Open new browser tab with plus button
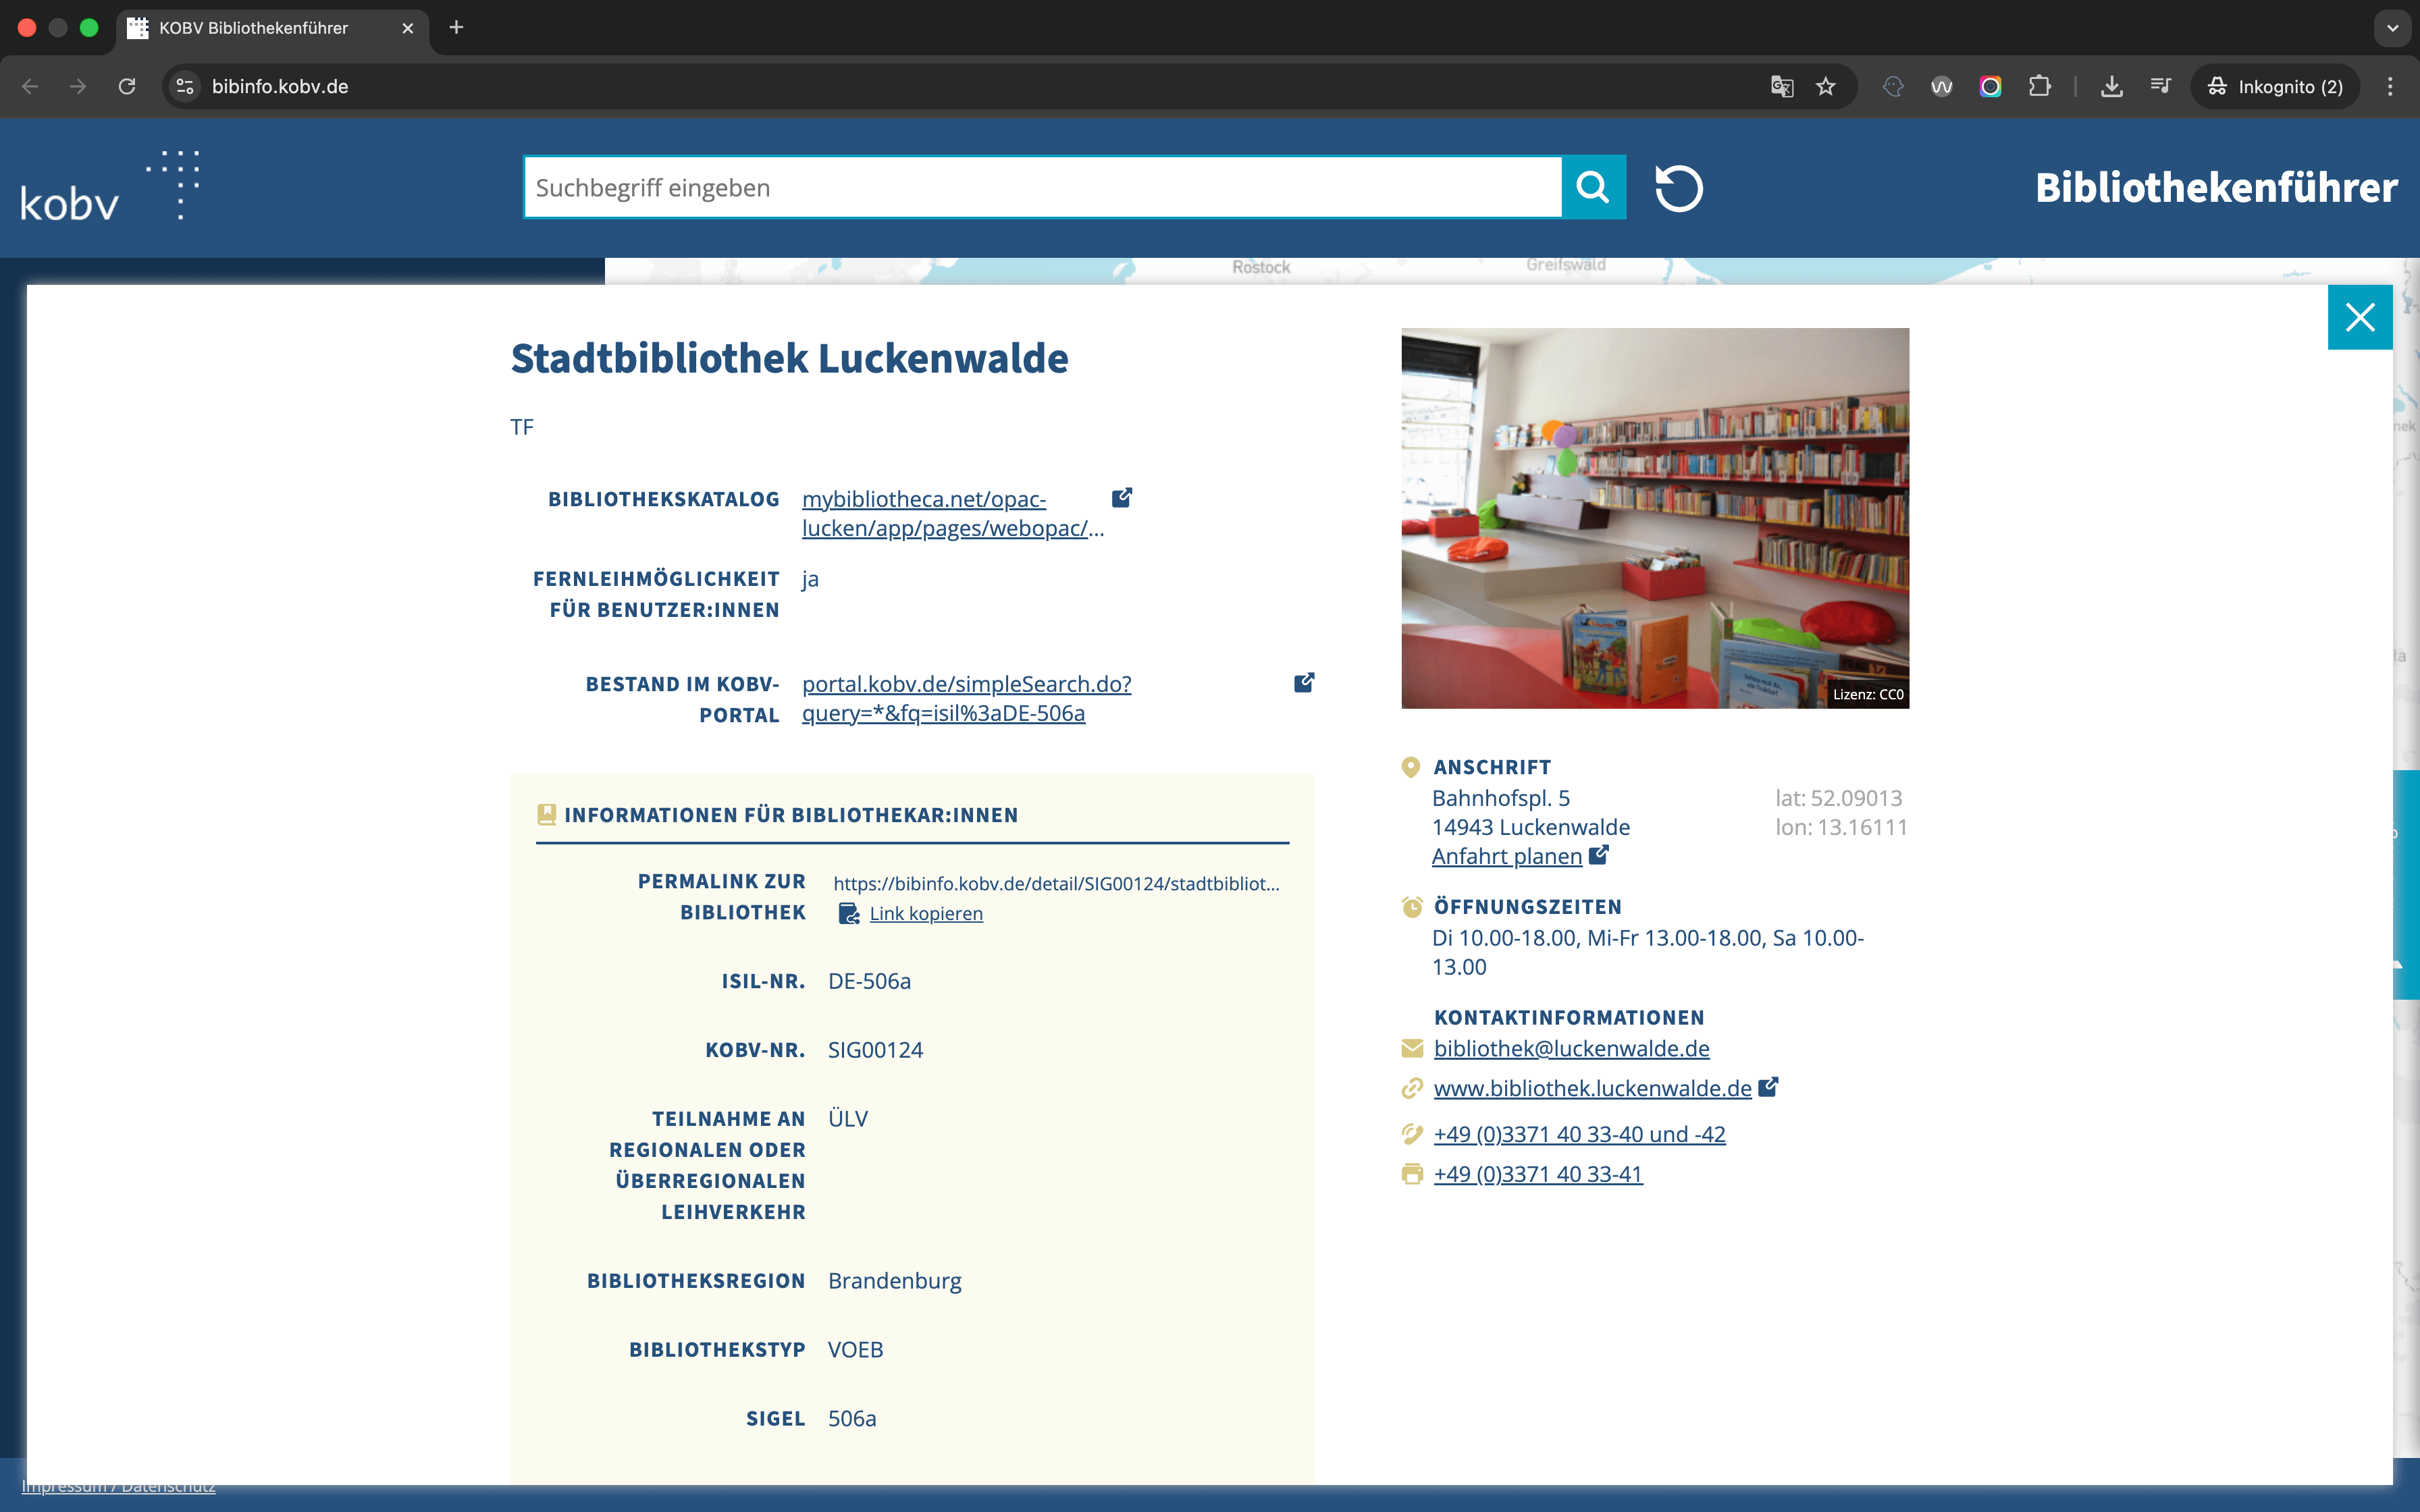 point(456,27)
